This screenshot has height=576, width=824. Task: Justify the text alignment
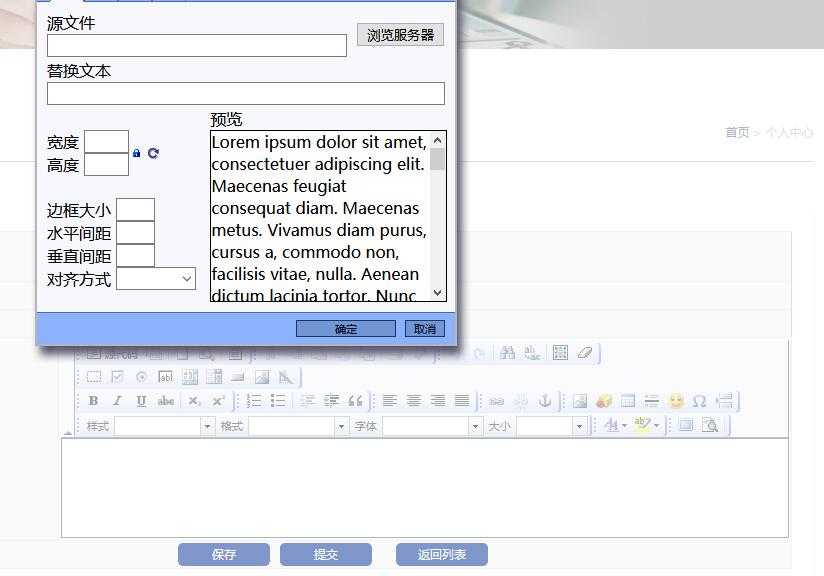click(x=462, y=401)
